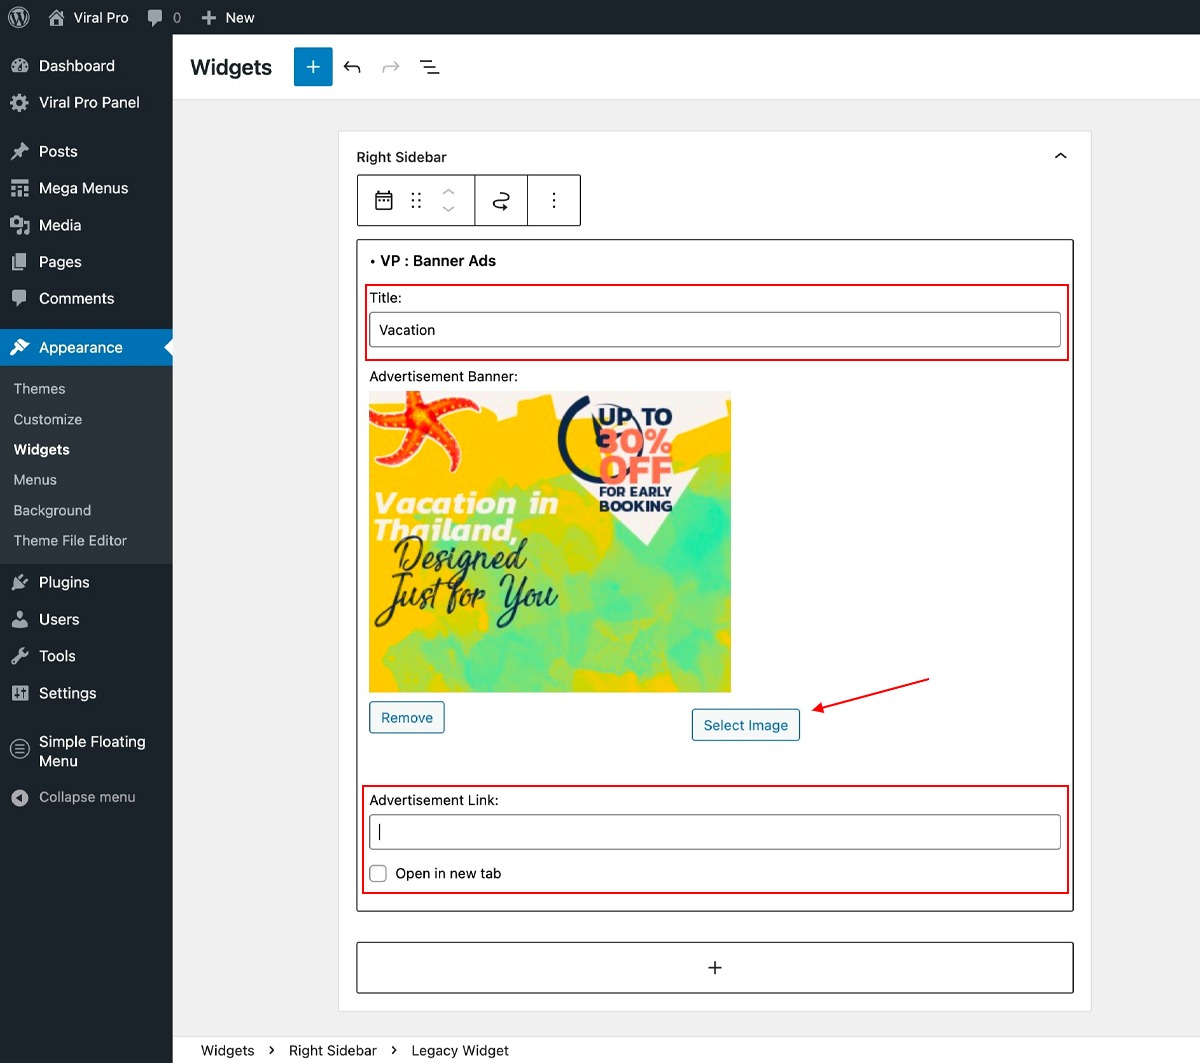
Task: Click Legacy Widget in the breadcrumb
Action: (460, 1051)
